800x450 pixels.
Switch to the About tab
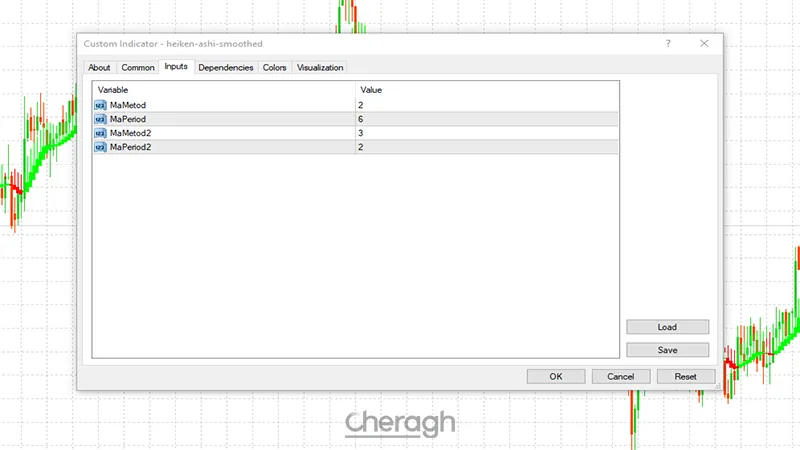click(100, 68)
